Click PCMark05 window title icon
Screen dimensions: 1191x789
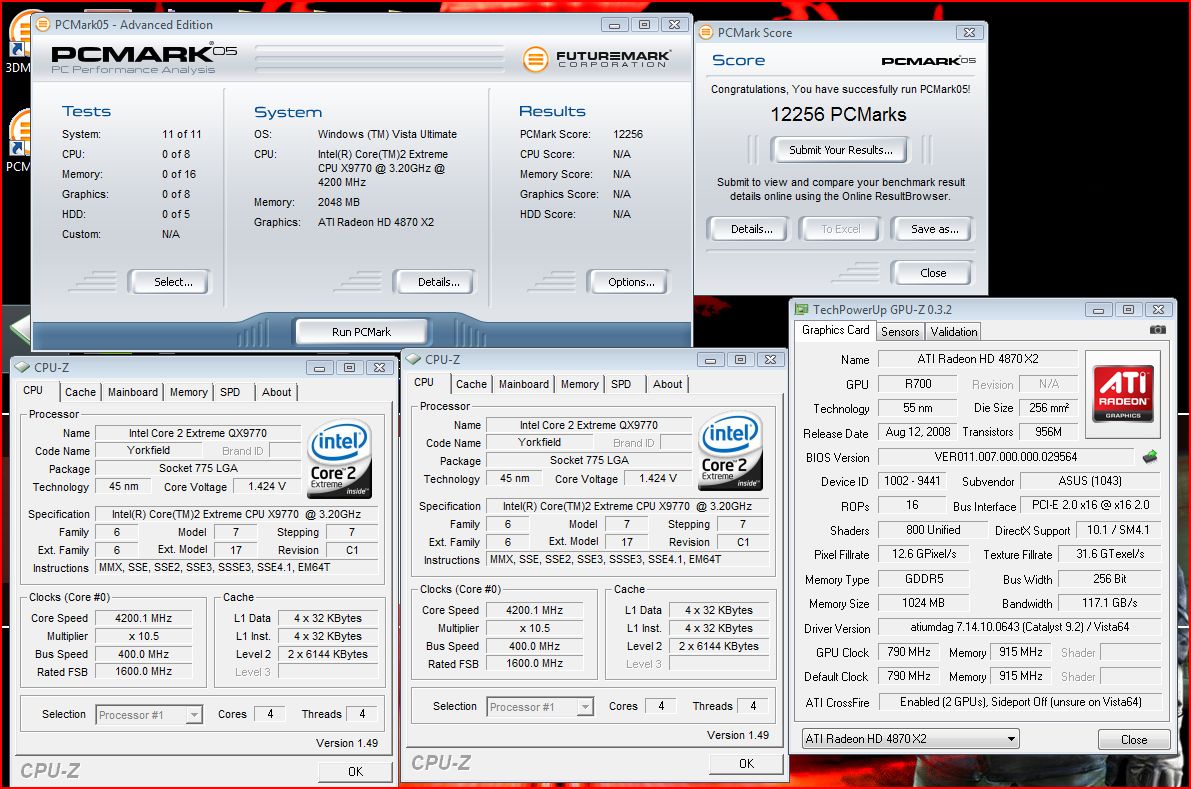point(43,24)
